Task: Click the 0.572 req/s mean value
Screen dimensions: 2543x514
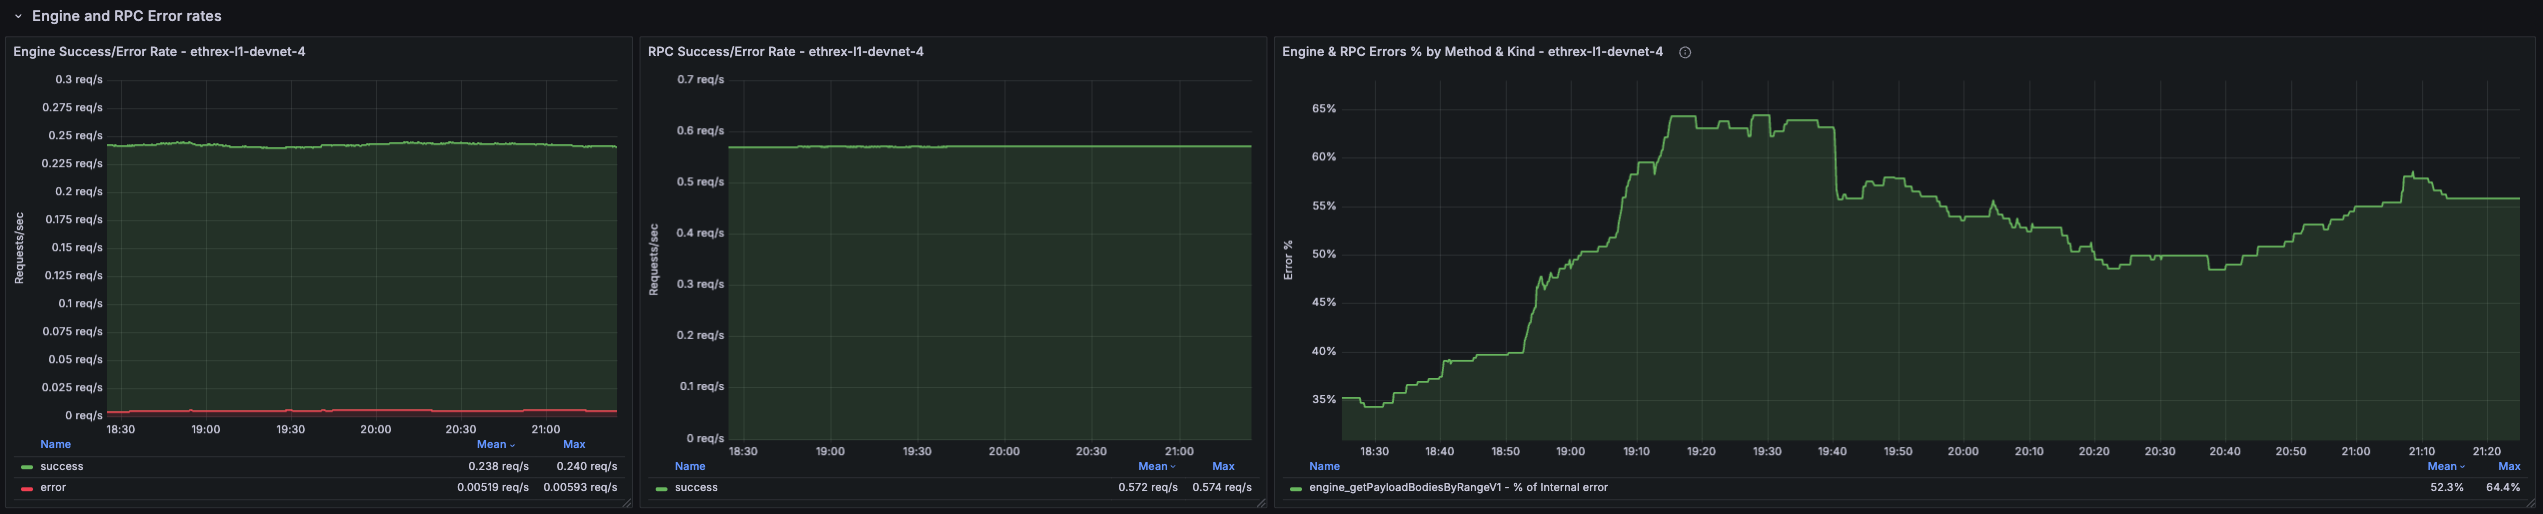Action: point(1148,488)
